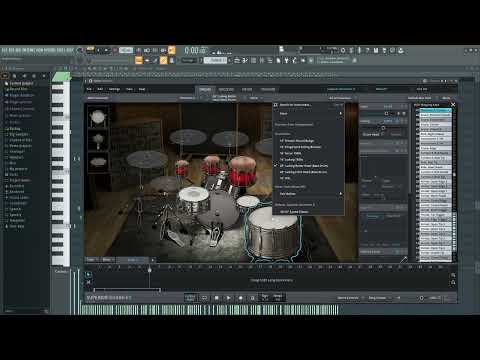Click the upper zoom icon at the right of the song track
The height and width of the screenshot is (360, 480).
click(x=453, y=275)
